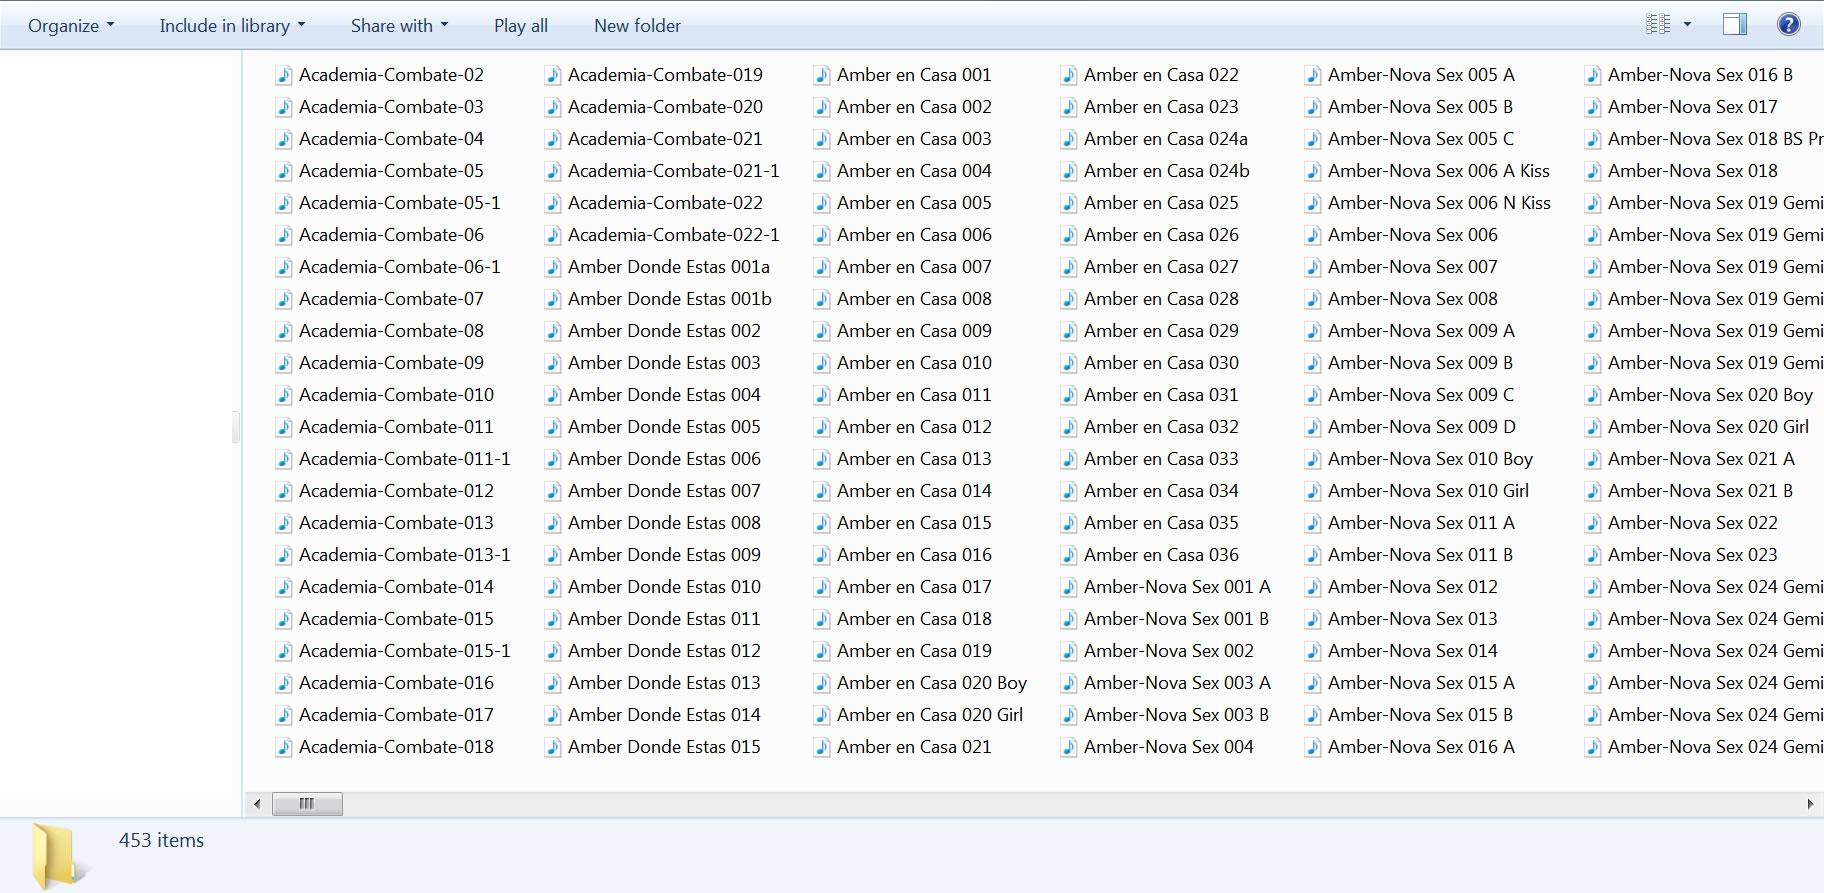This screenshot has height=893, width=1824.
Task: Click the music icon of Amber en Casa 010
Action: tap(822, 363)
